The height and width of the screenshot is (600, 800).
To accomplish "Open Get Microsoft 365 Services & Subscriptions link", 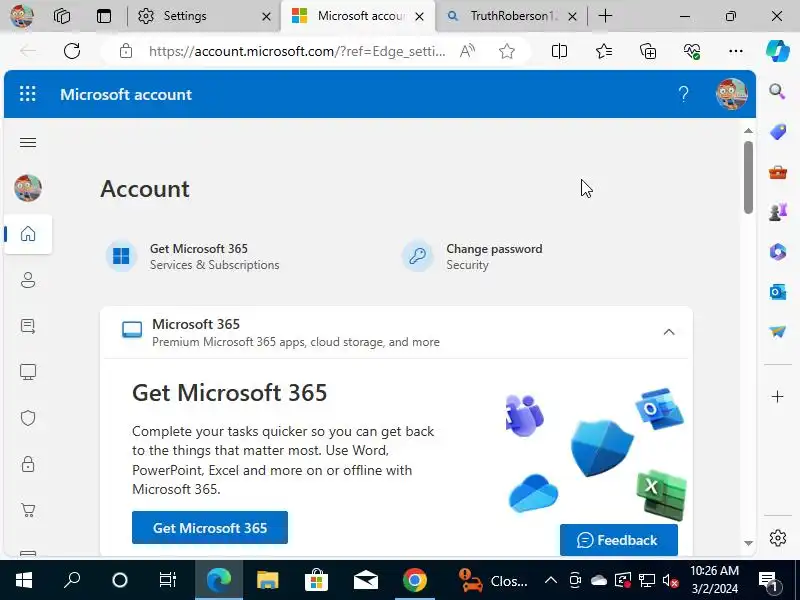I will tap(193, 256).
